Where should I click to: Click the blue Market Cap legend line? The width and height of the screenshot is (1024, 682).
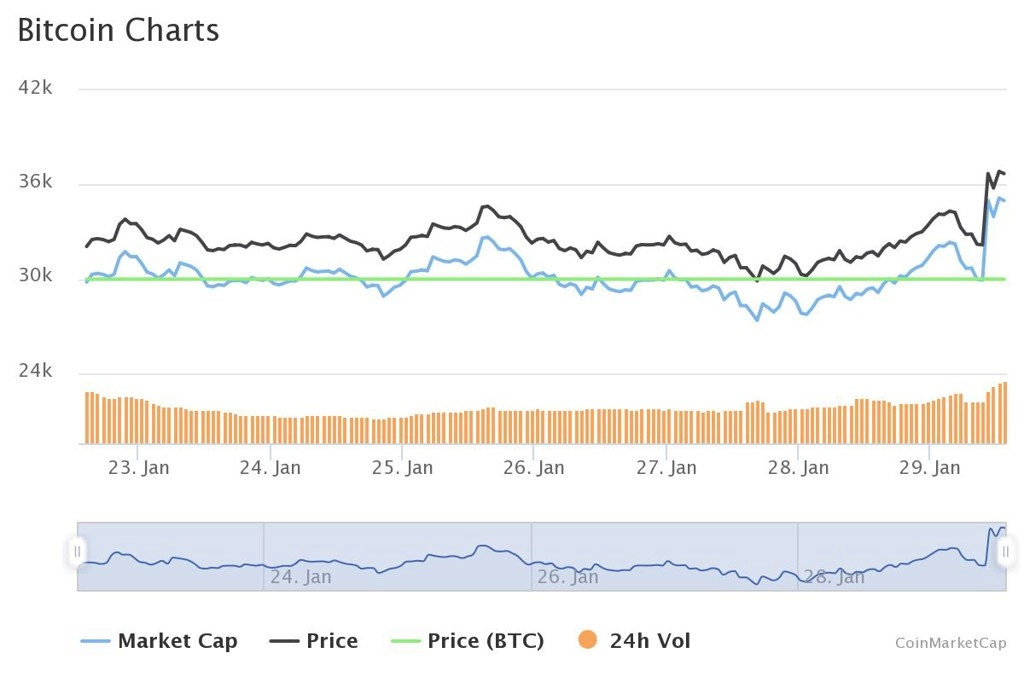(95, 641)
